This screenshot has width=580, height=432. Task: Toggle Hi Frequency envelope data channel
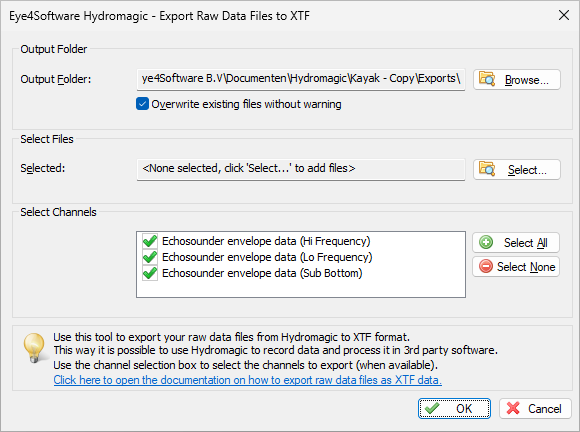150,241
